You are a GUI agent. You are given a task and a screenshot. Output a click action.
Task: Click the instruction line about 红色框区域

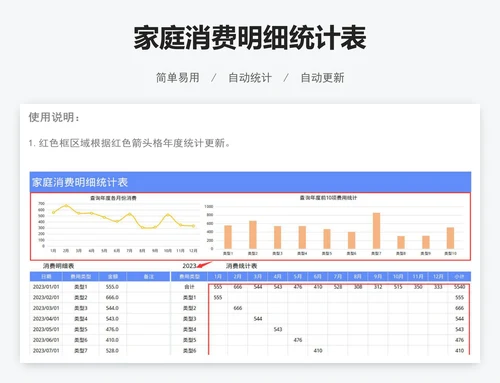pos(130,143)
